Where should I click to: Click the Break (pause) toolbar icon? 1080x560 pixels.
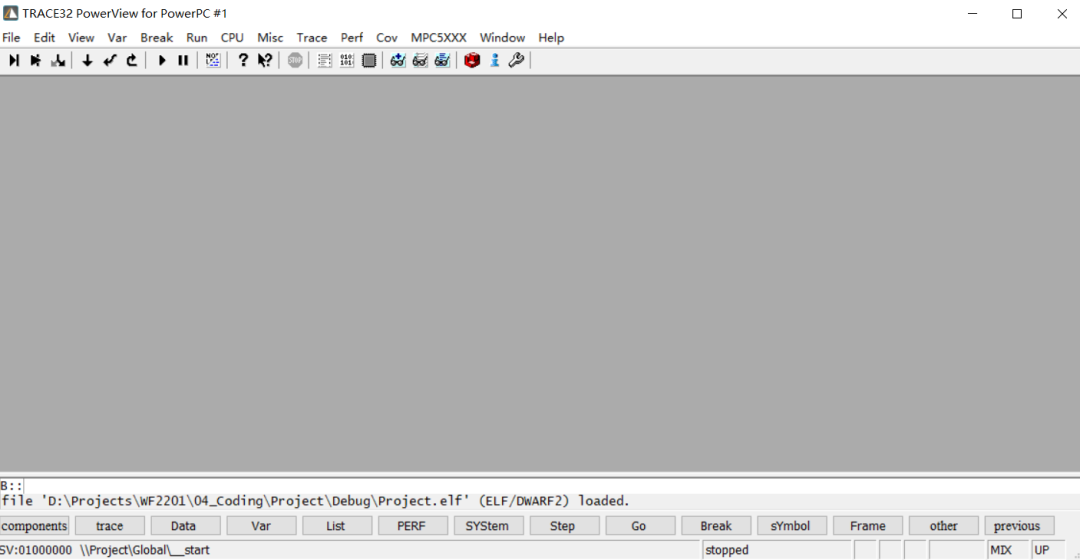click(183, 61)
